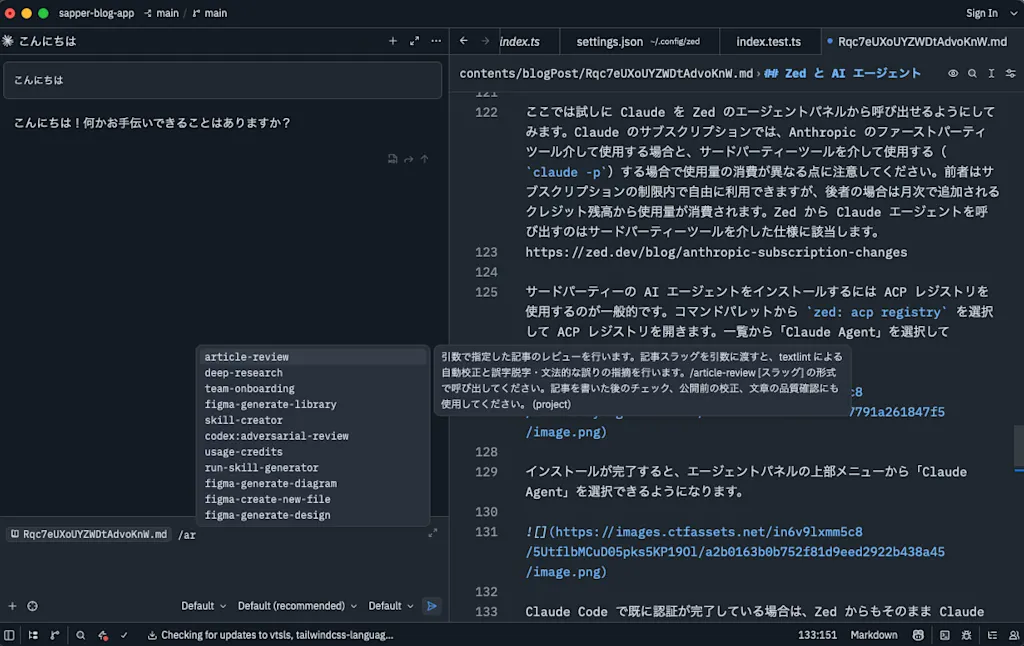Open first main branch selector in title bar
Viewport: 1024px width, 646px height.
pyautogui.click(x=161, y=13)
